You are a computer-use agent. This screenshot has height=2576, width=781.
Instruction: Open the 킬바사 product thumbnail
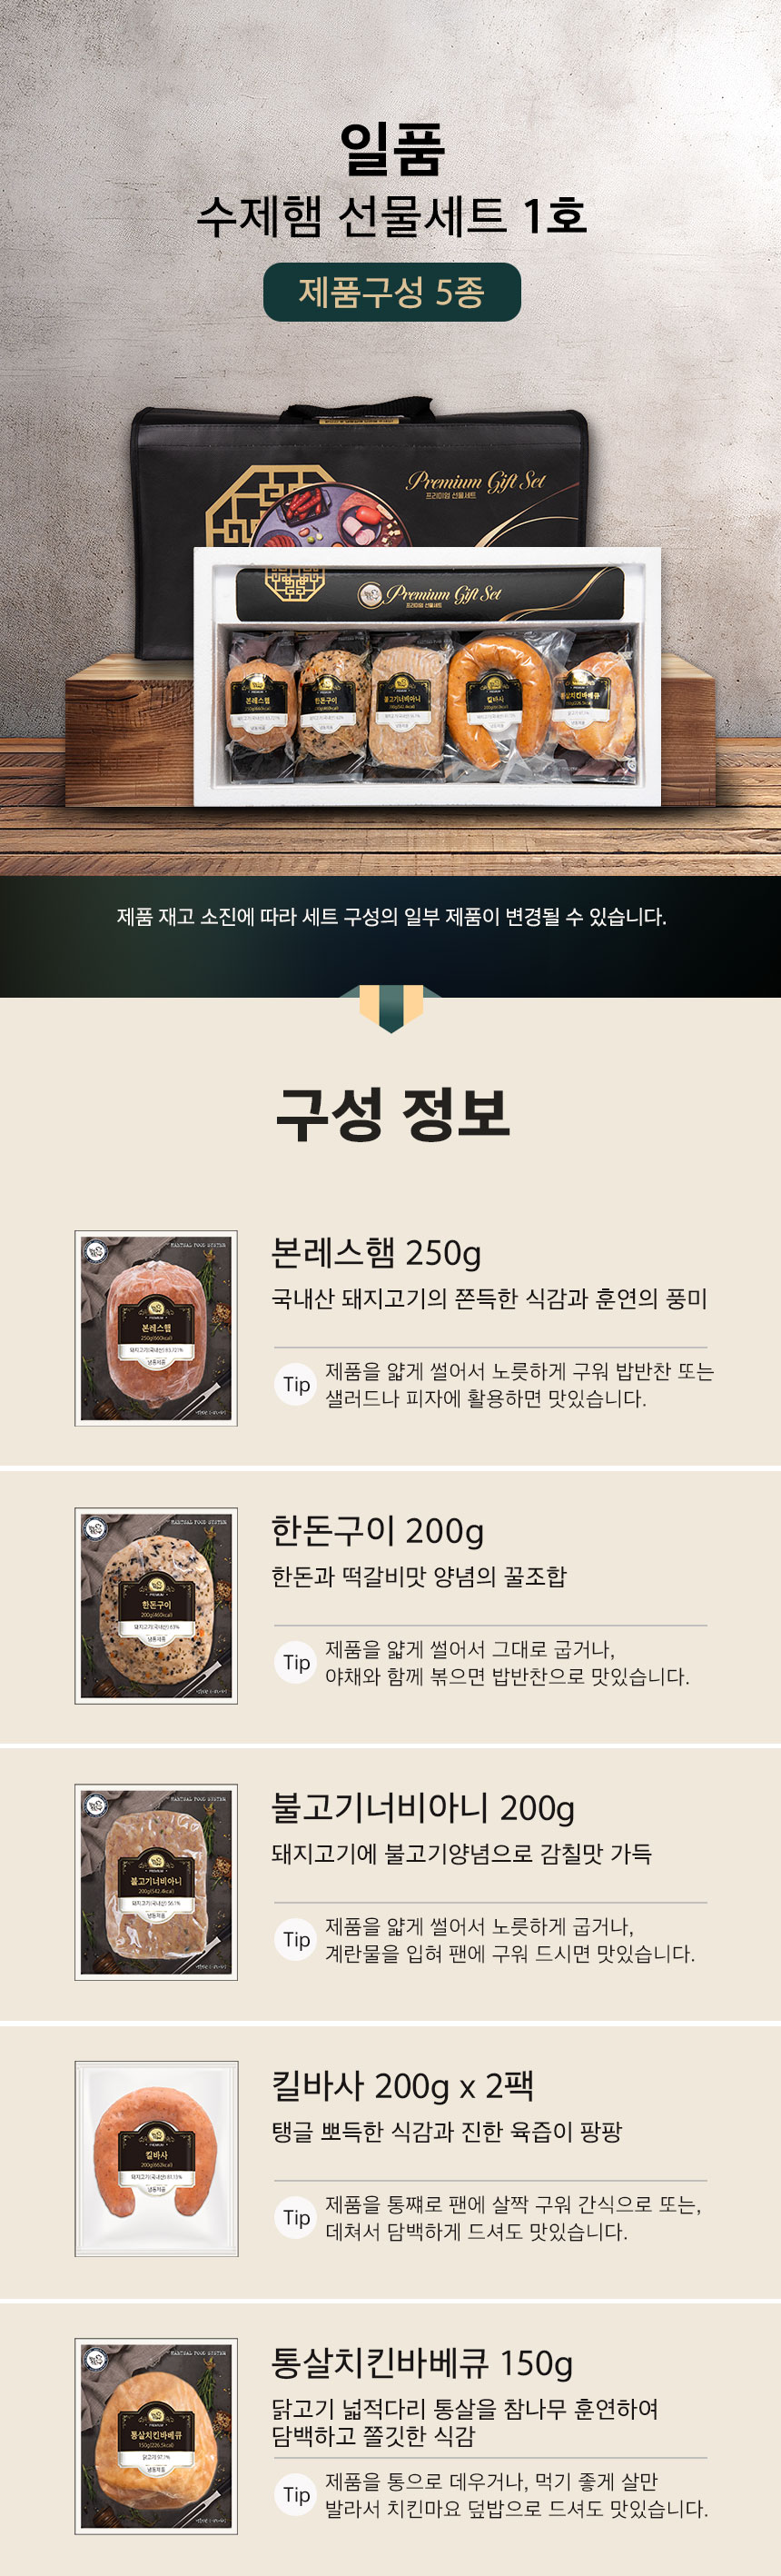pos(156,2159)
